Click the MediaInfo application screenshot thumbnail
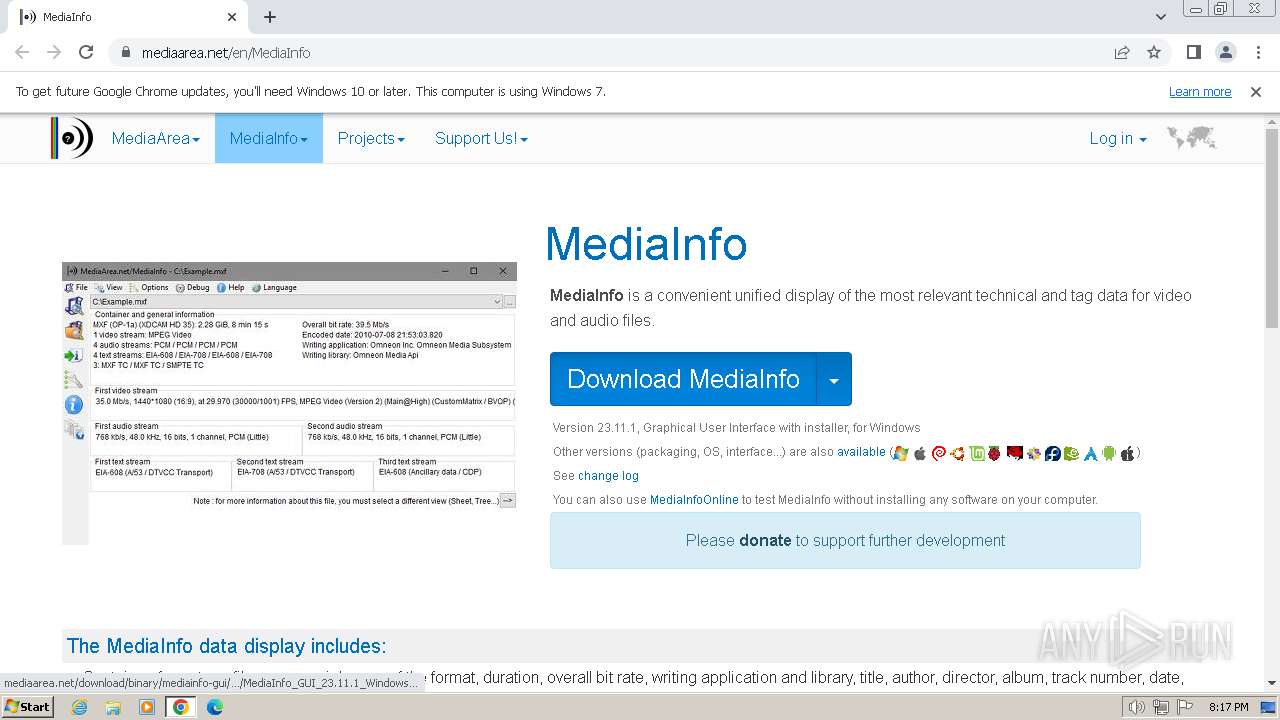The width and height of the screenshot is (1280, 720). tap(289, 403)
